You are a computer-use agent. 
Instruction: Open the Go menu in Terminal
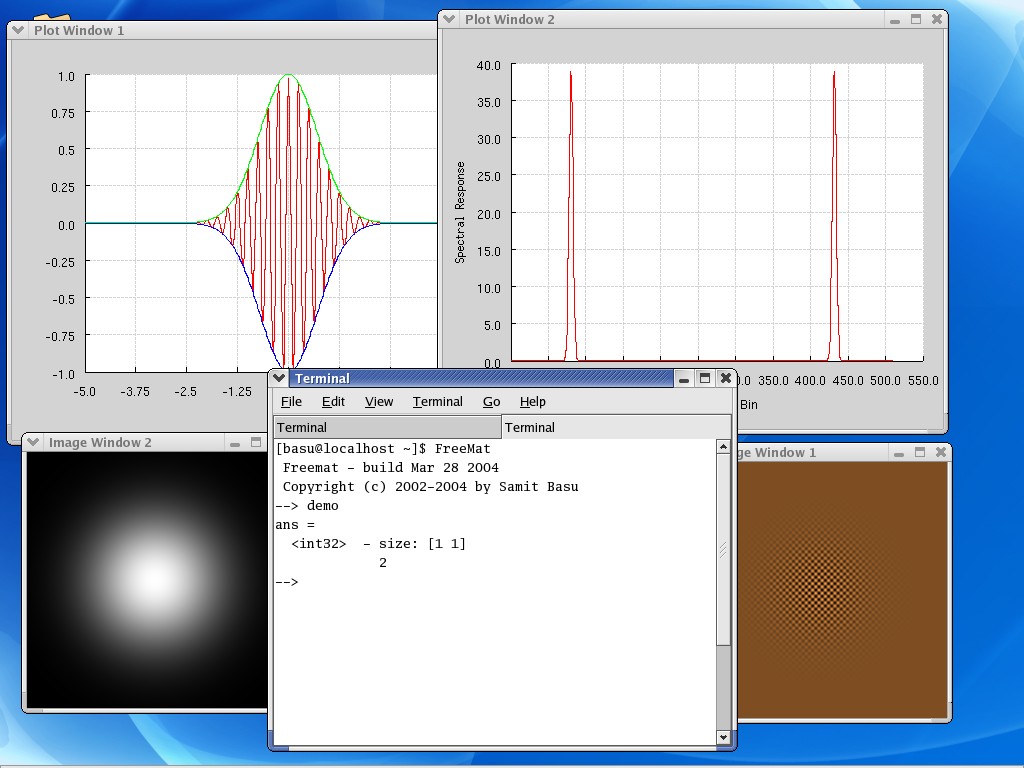tap(492, 402)
